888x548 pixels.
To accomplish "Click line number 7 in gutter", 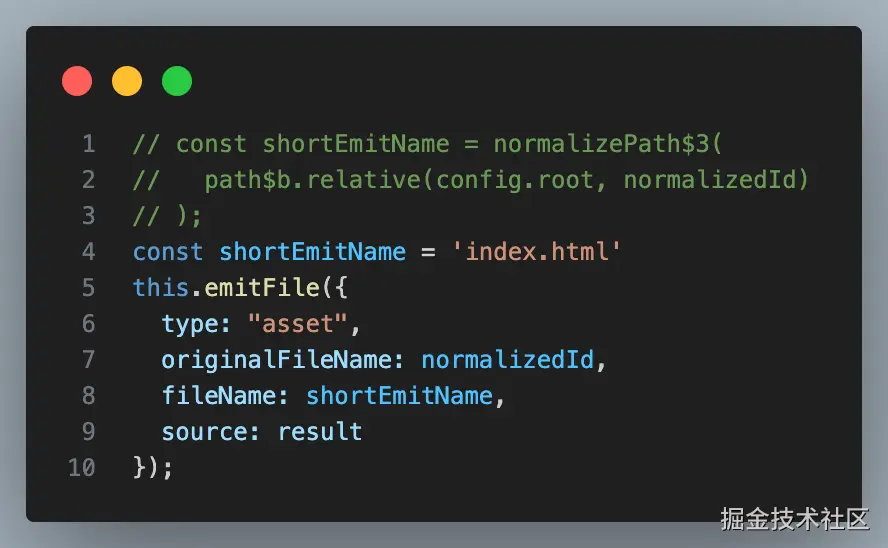I will click(x=89, y=360).
